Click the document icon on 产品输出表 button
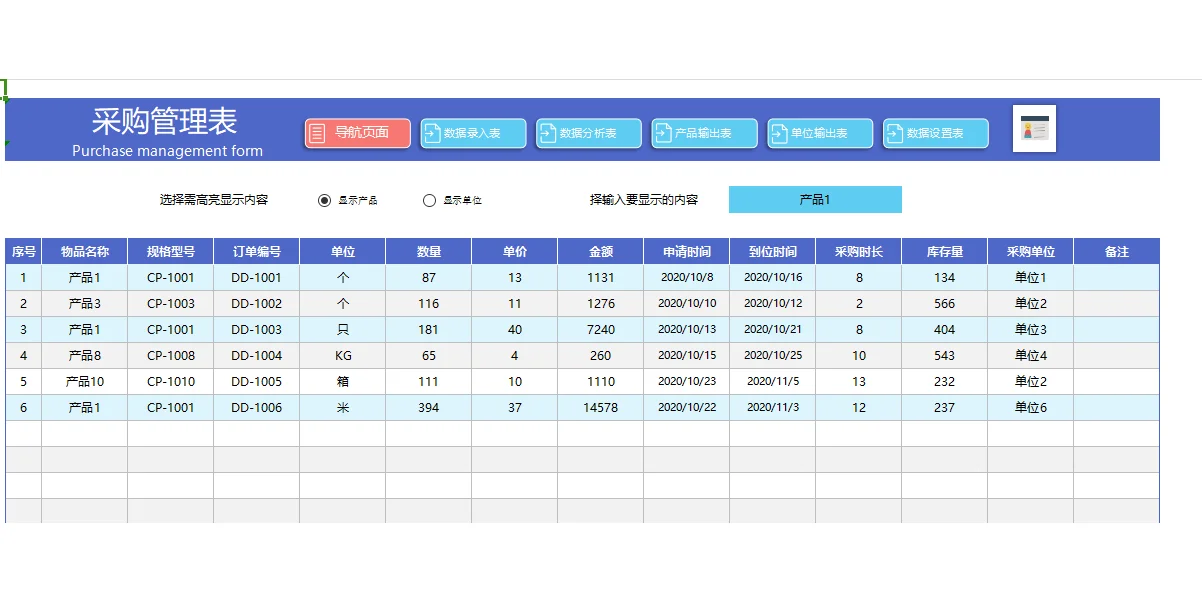The width and height of the screenshot is (1202, 601). [661, 132]
